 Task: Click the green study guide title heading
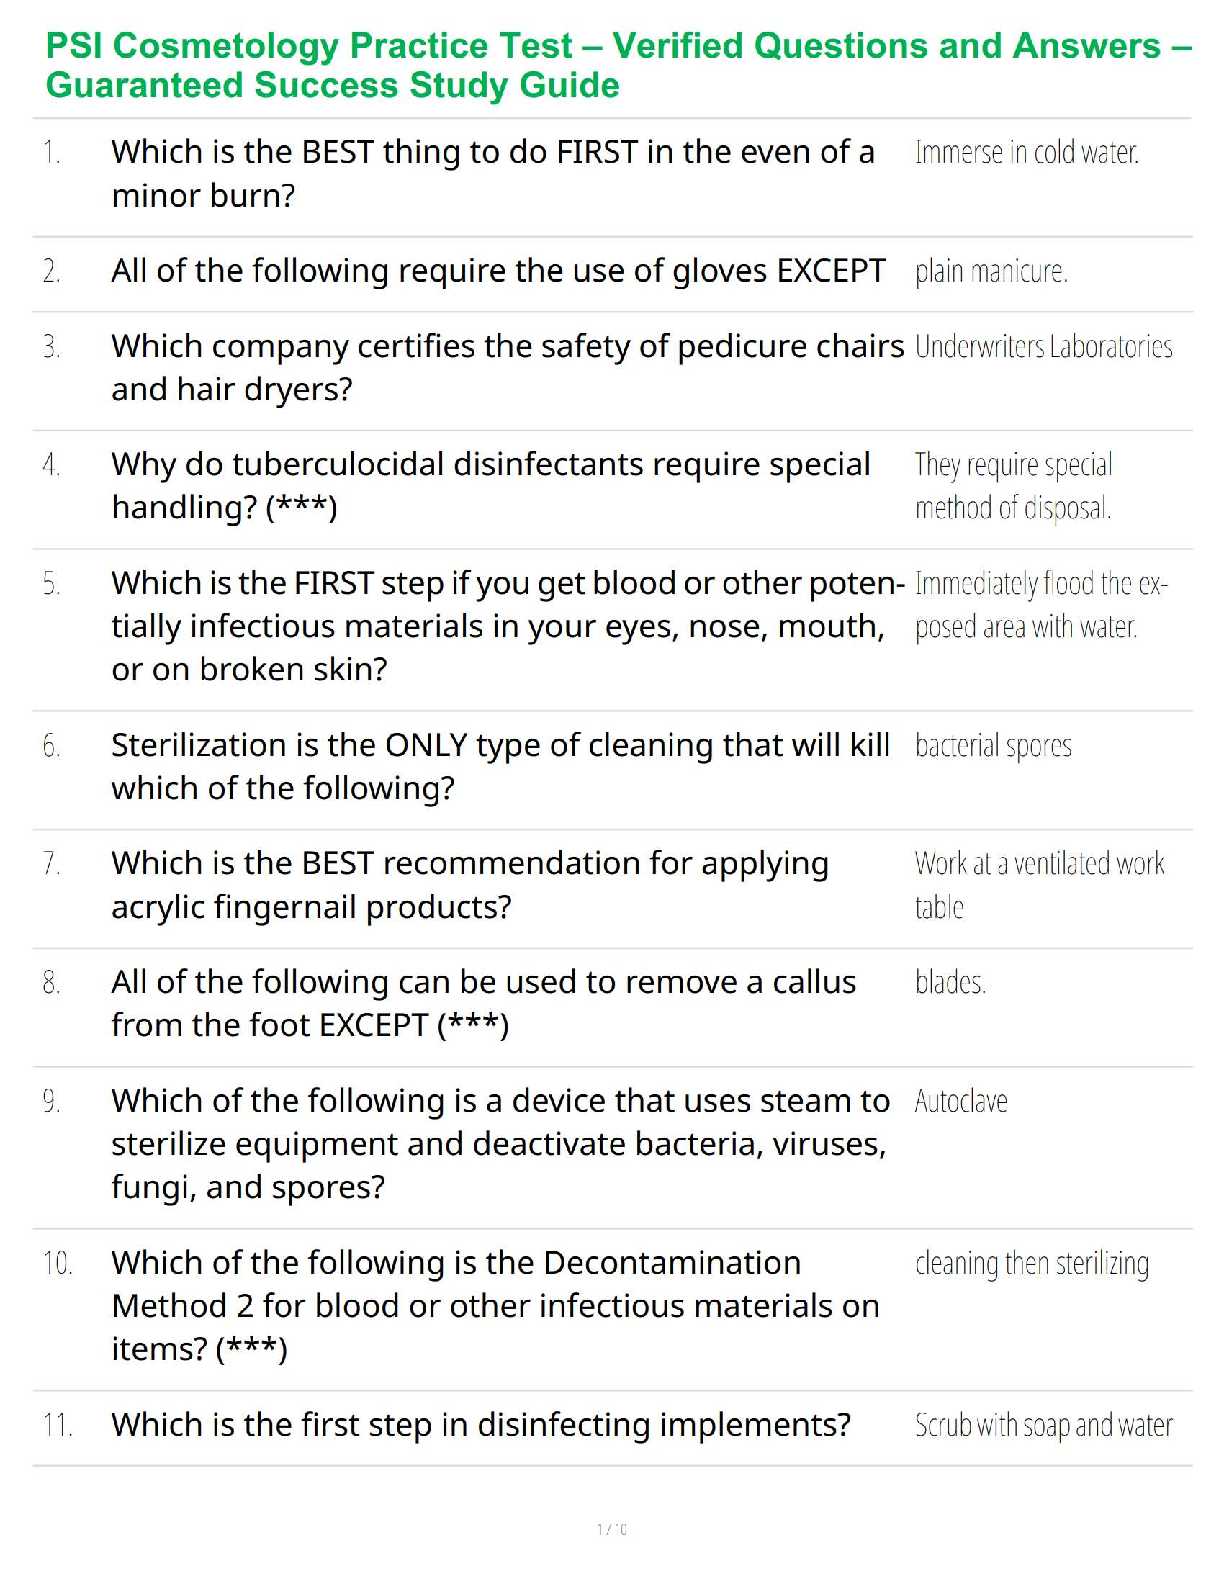click(x=618, y=65)
